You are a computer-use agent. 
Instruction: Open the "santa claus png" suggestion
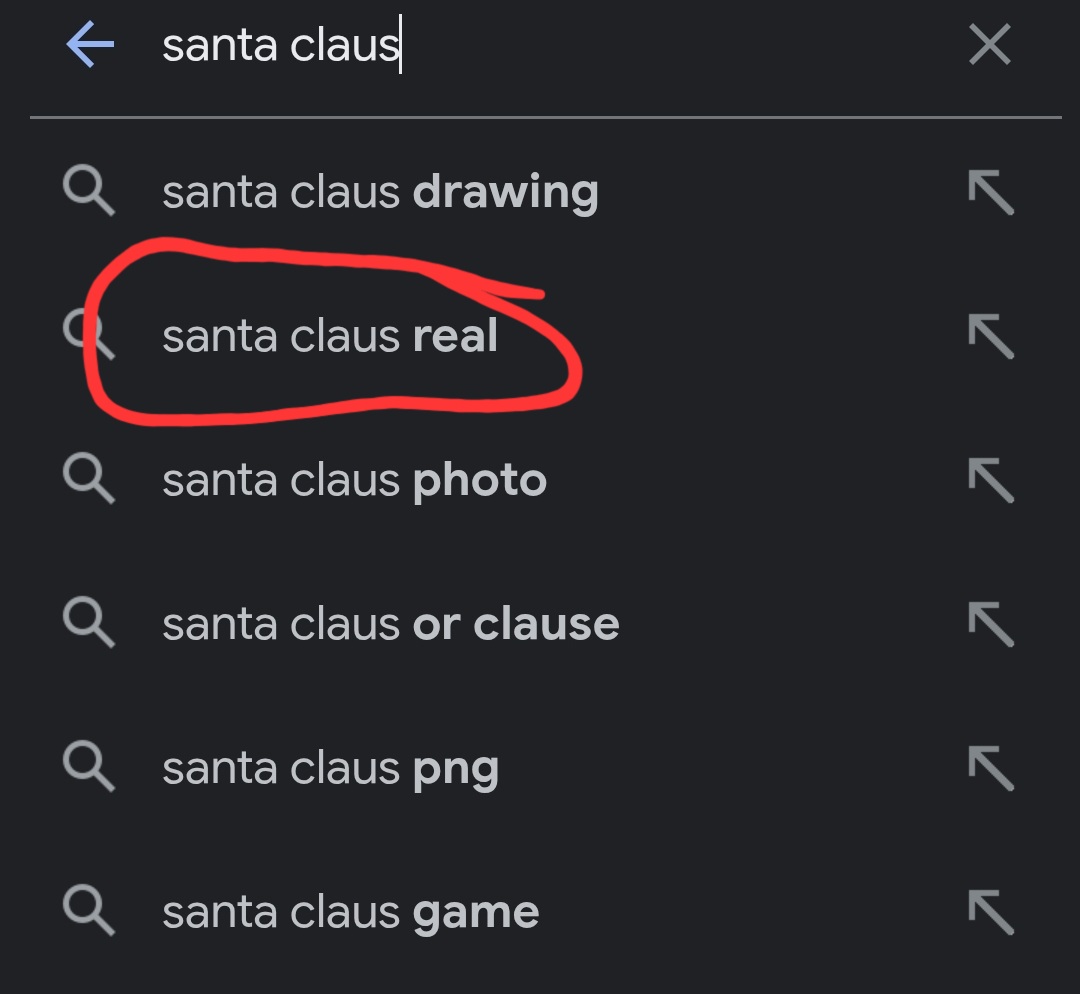(330, 769)
